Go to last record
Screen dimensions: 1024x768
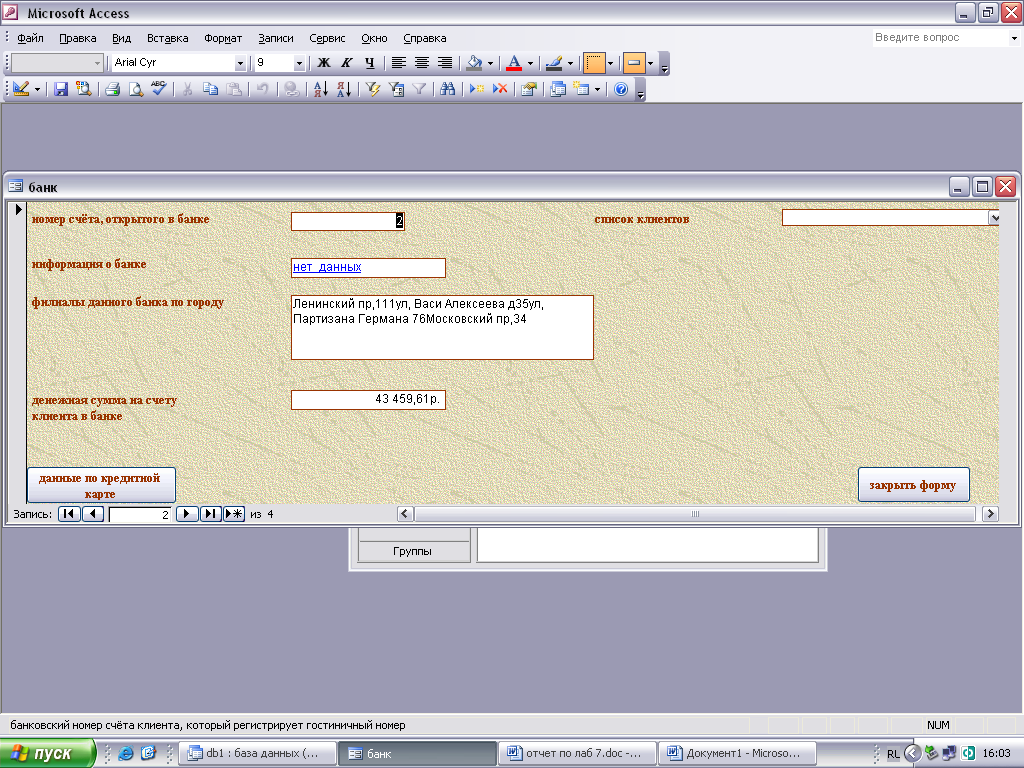[210, 514]
